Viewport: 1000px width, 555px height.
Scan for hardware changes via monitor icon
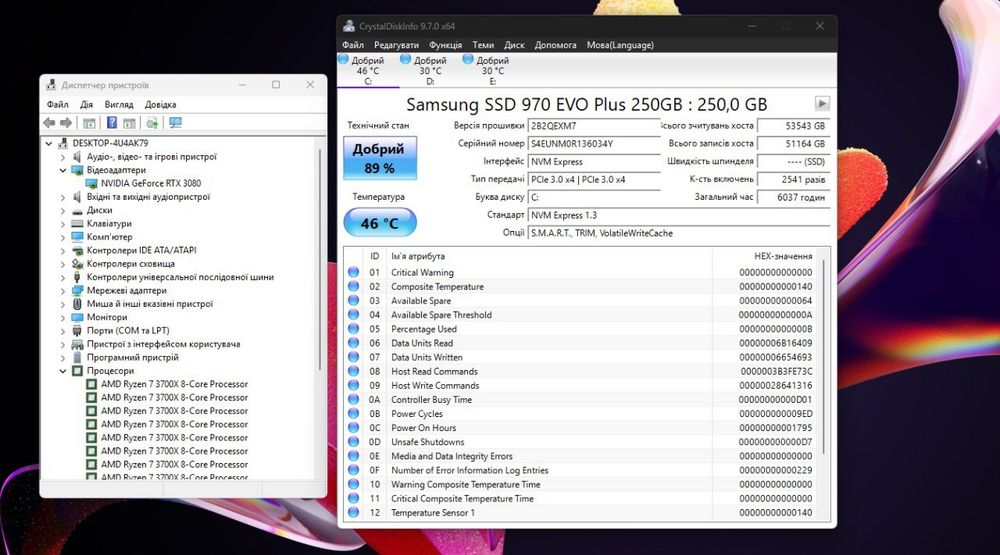click(175, 122)
